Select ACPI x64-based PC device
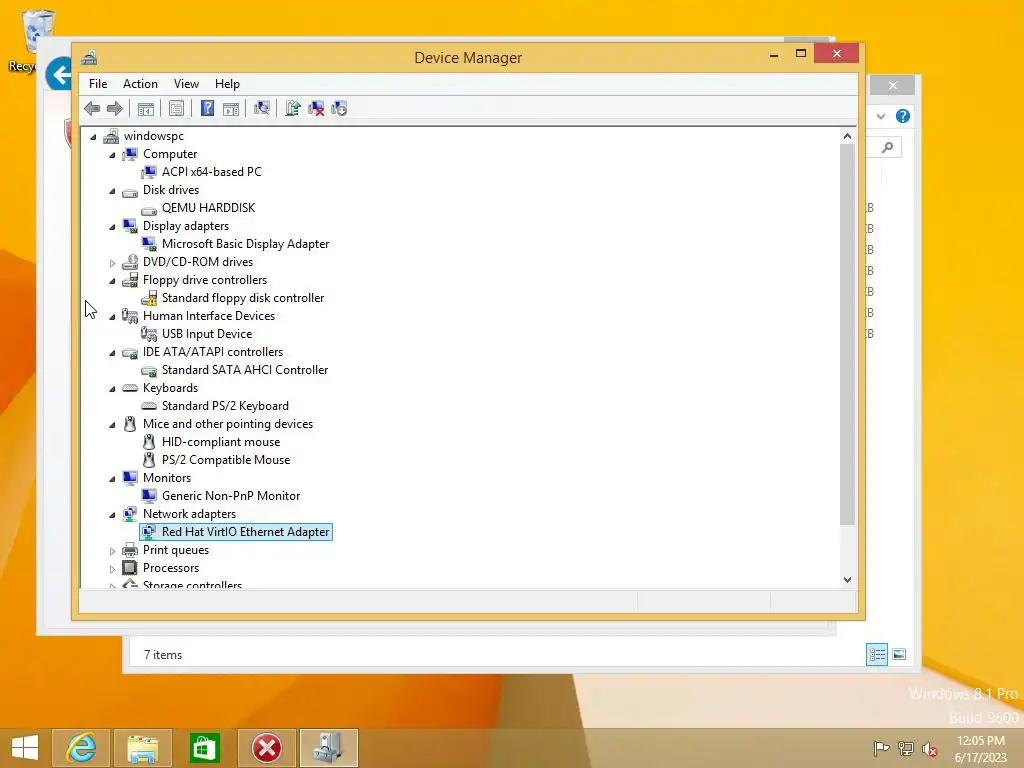The height and width of the screenshot is (768, 1024). pos(212,172)
